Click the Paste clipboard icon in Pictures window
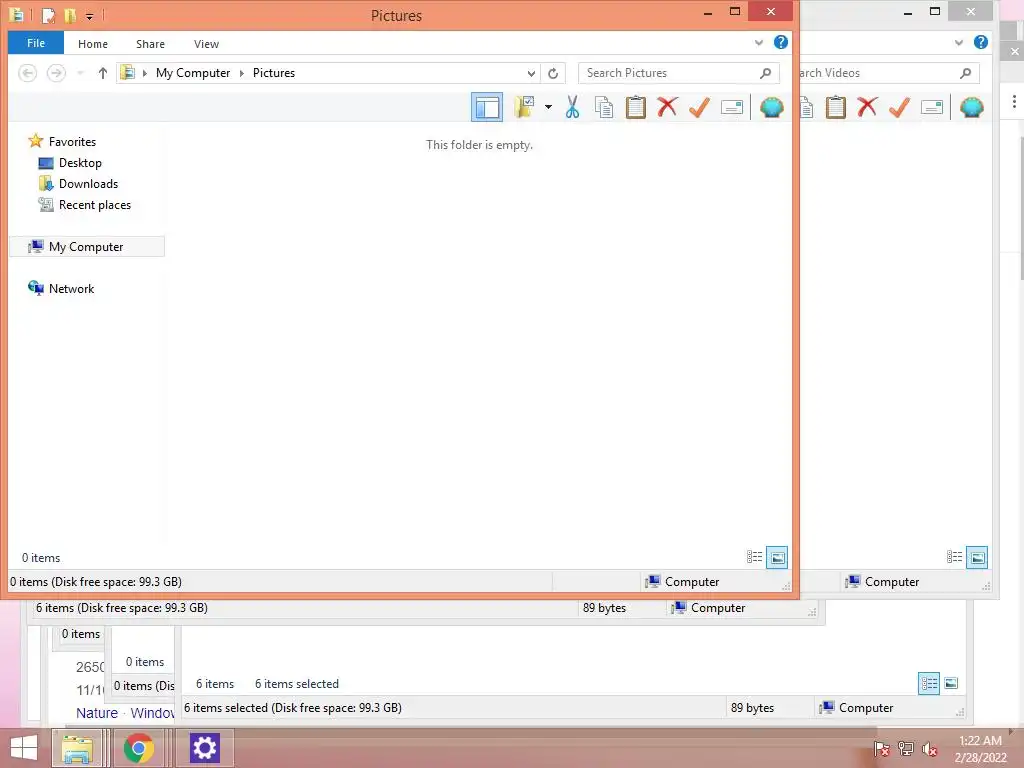Viewport: 1024px width, 768px height. [x=635, y=107]
